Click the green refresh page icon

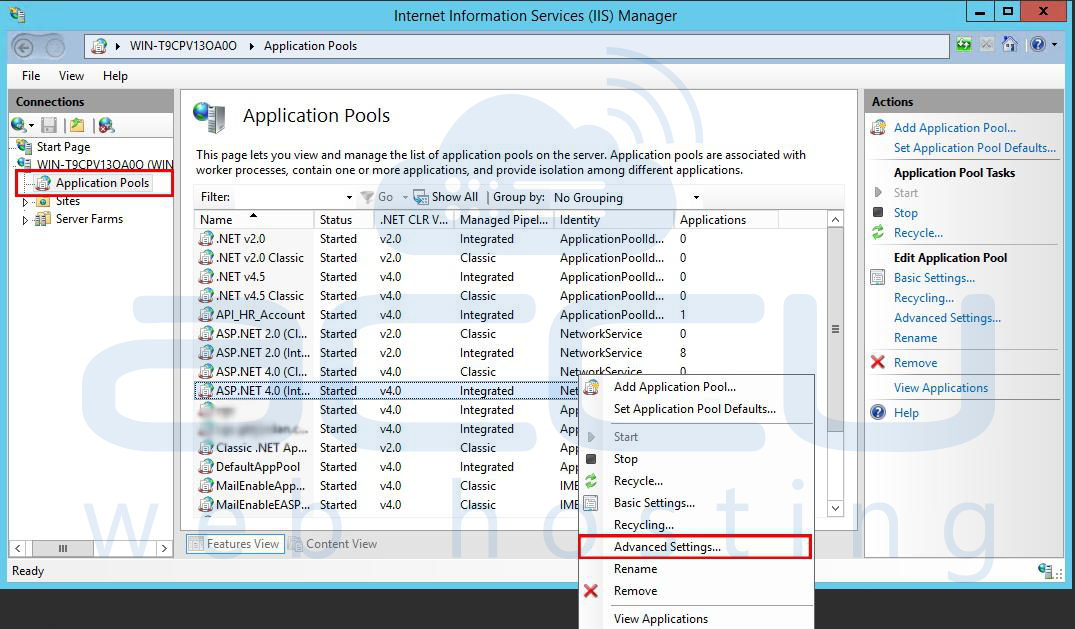click(964, 45)
